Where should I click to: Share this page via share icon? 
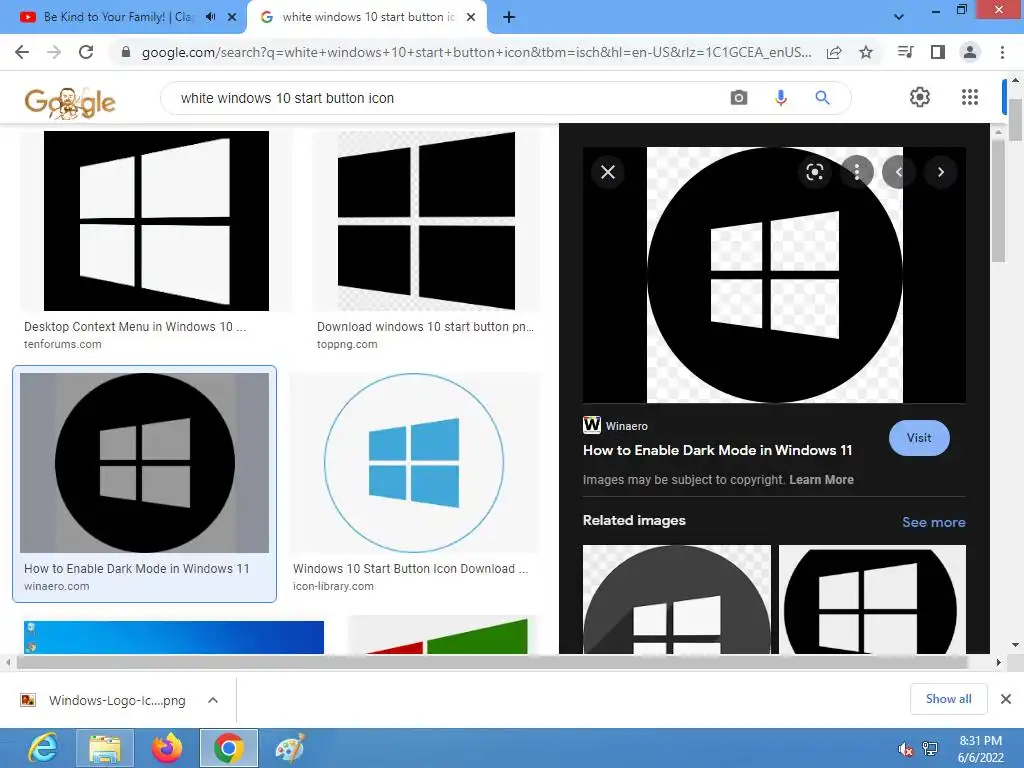[x=834, y=52]
